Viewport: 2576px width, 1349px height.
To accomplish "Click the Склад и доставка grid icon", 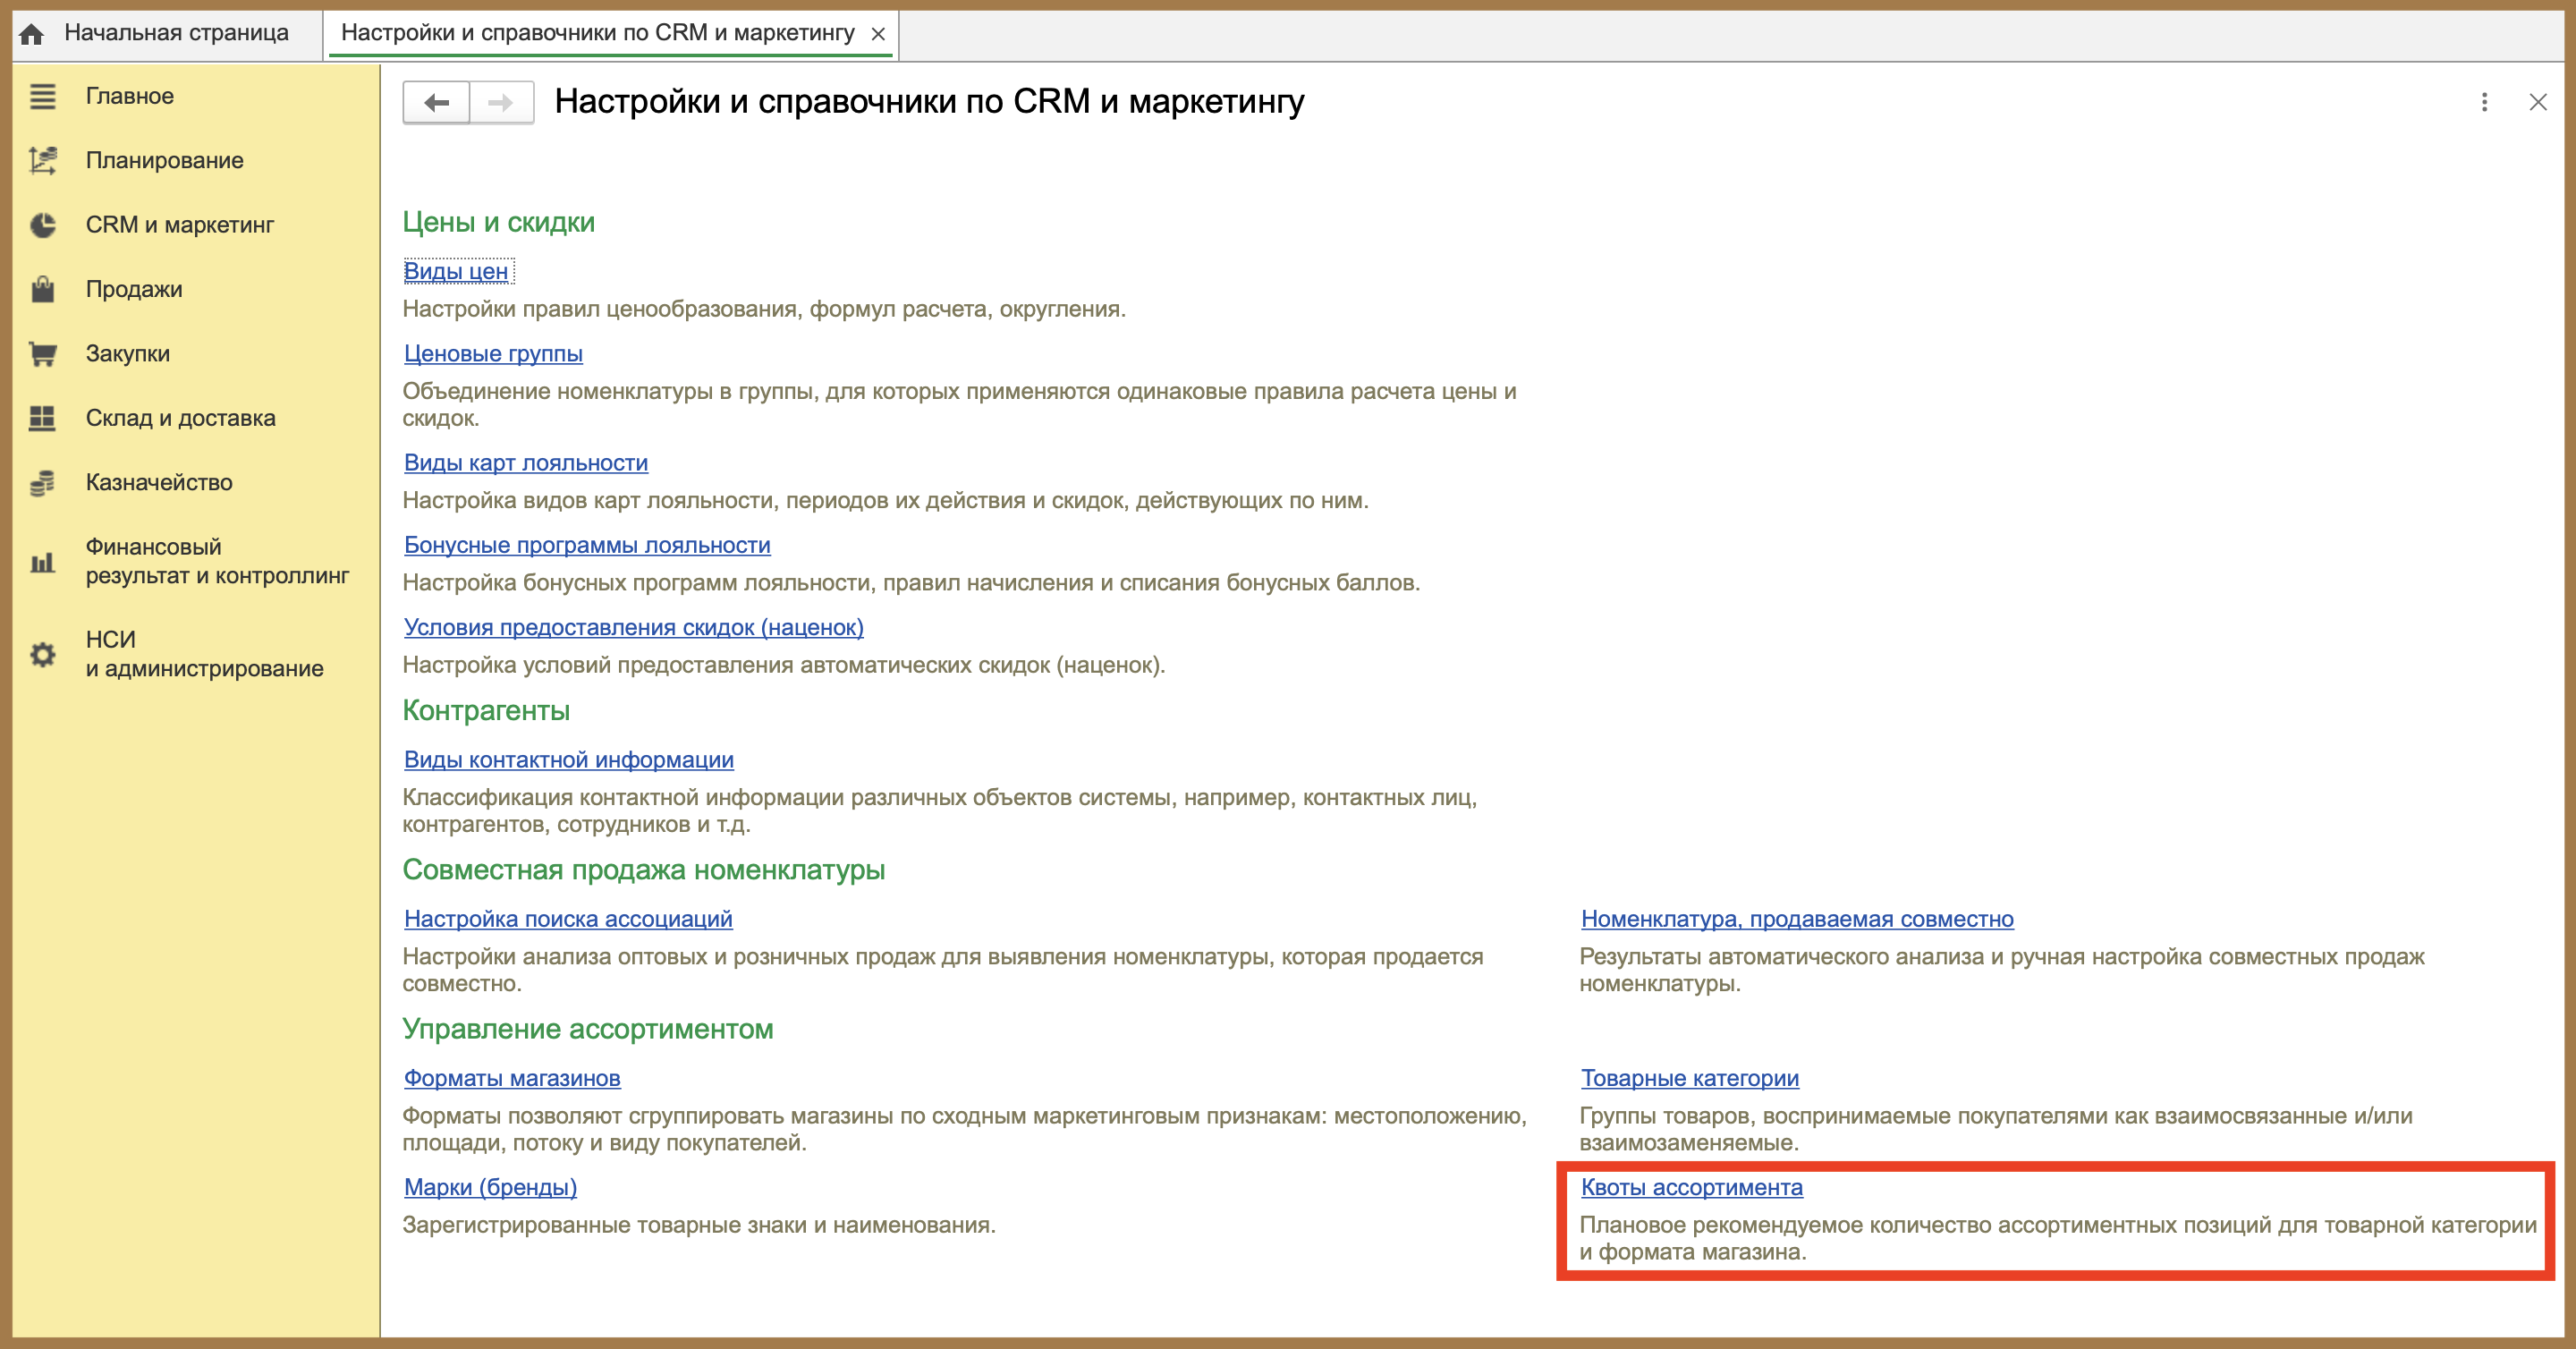I will pyautogui.click(x=42, y=418).
